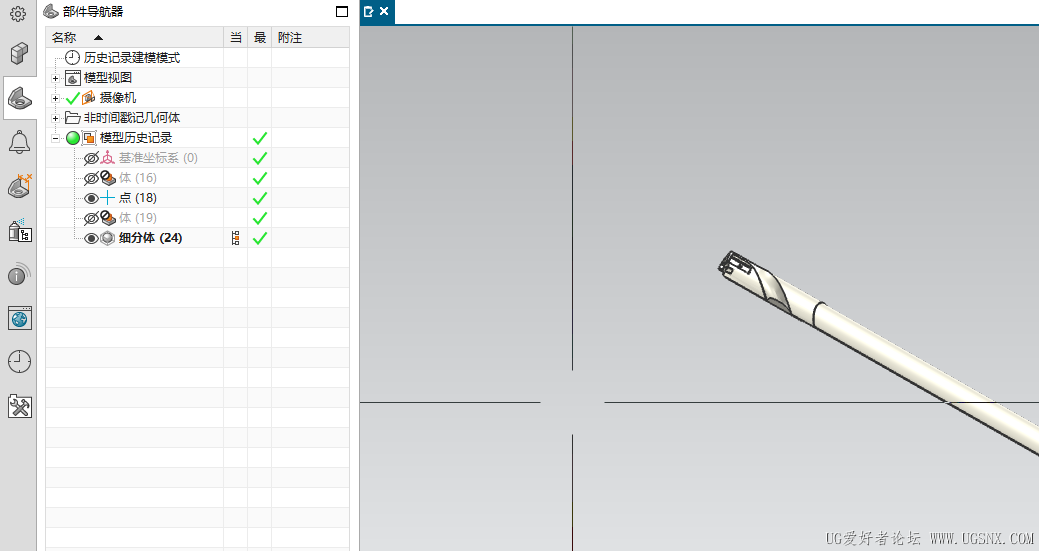Image resolution: width=1039 pixels, height=551 pixels.
Task: Open the History clock sidebar tab
Action: coord(19,362)
